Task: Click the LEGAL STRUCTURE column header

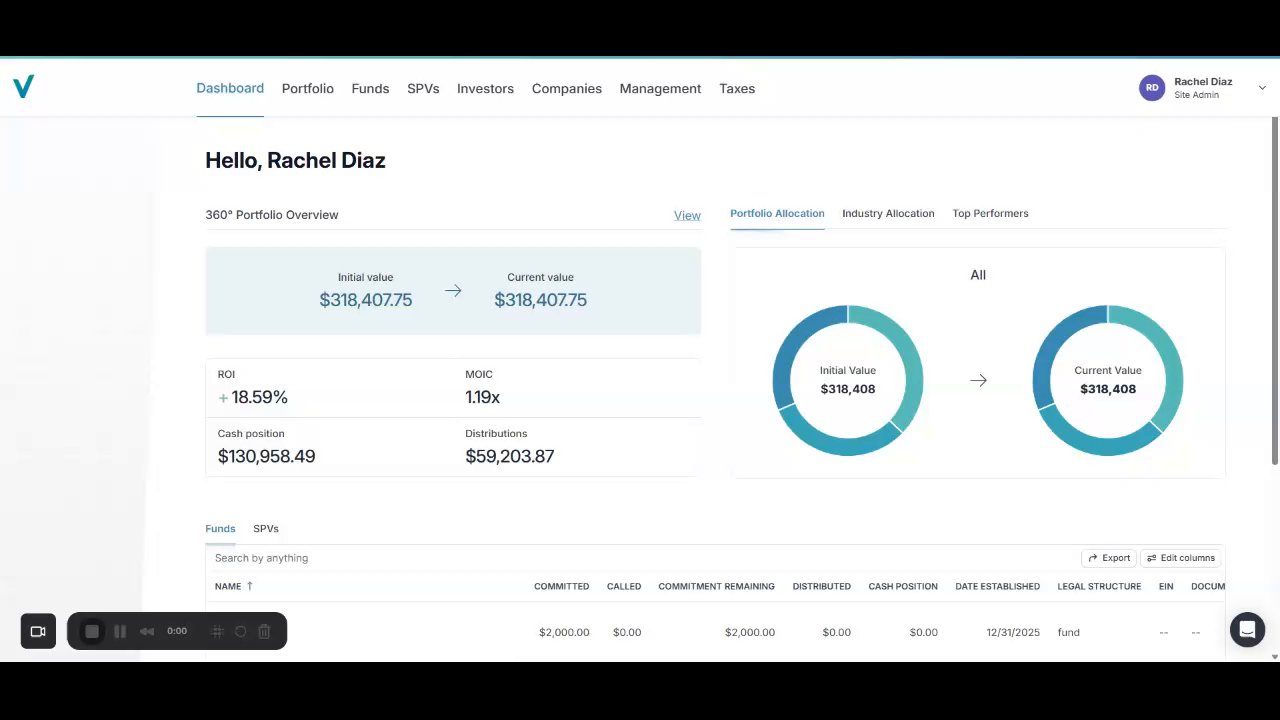Action: 1099,586
